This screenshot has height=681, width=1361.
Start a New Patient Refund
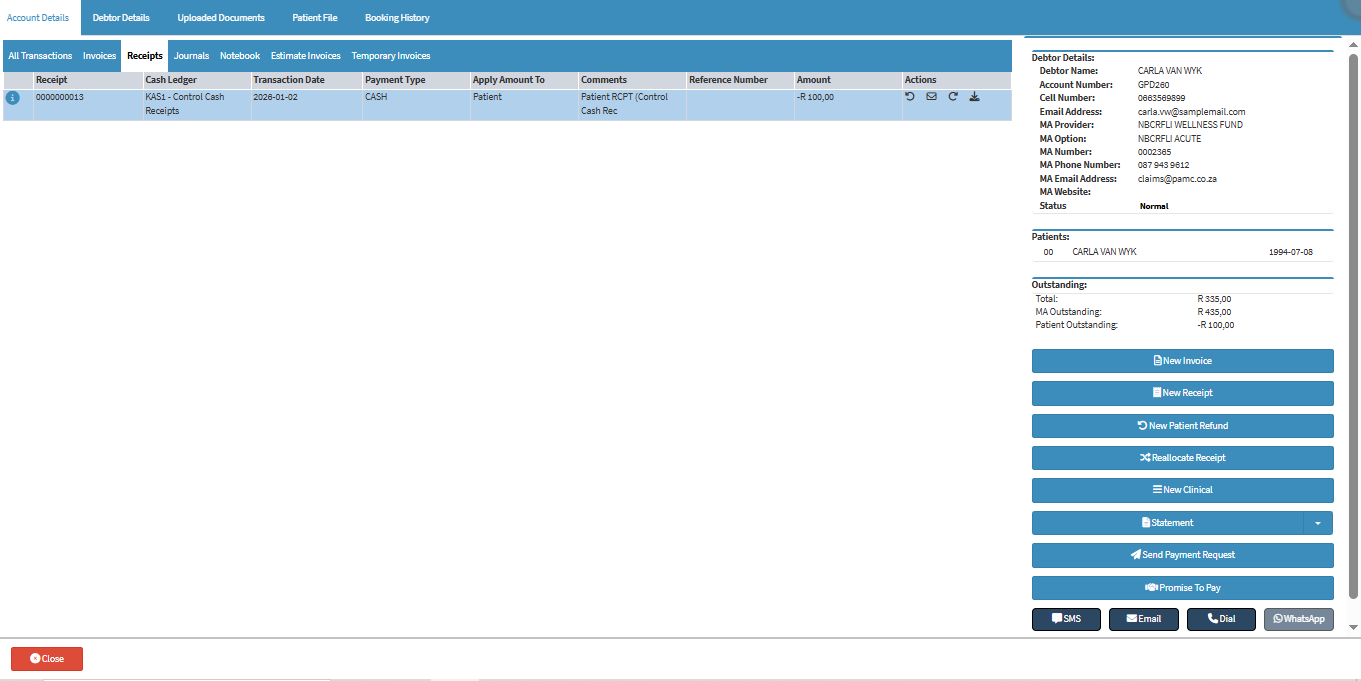[x=1182, y=426]
